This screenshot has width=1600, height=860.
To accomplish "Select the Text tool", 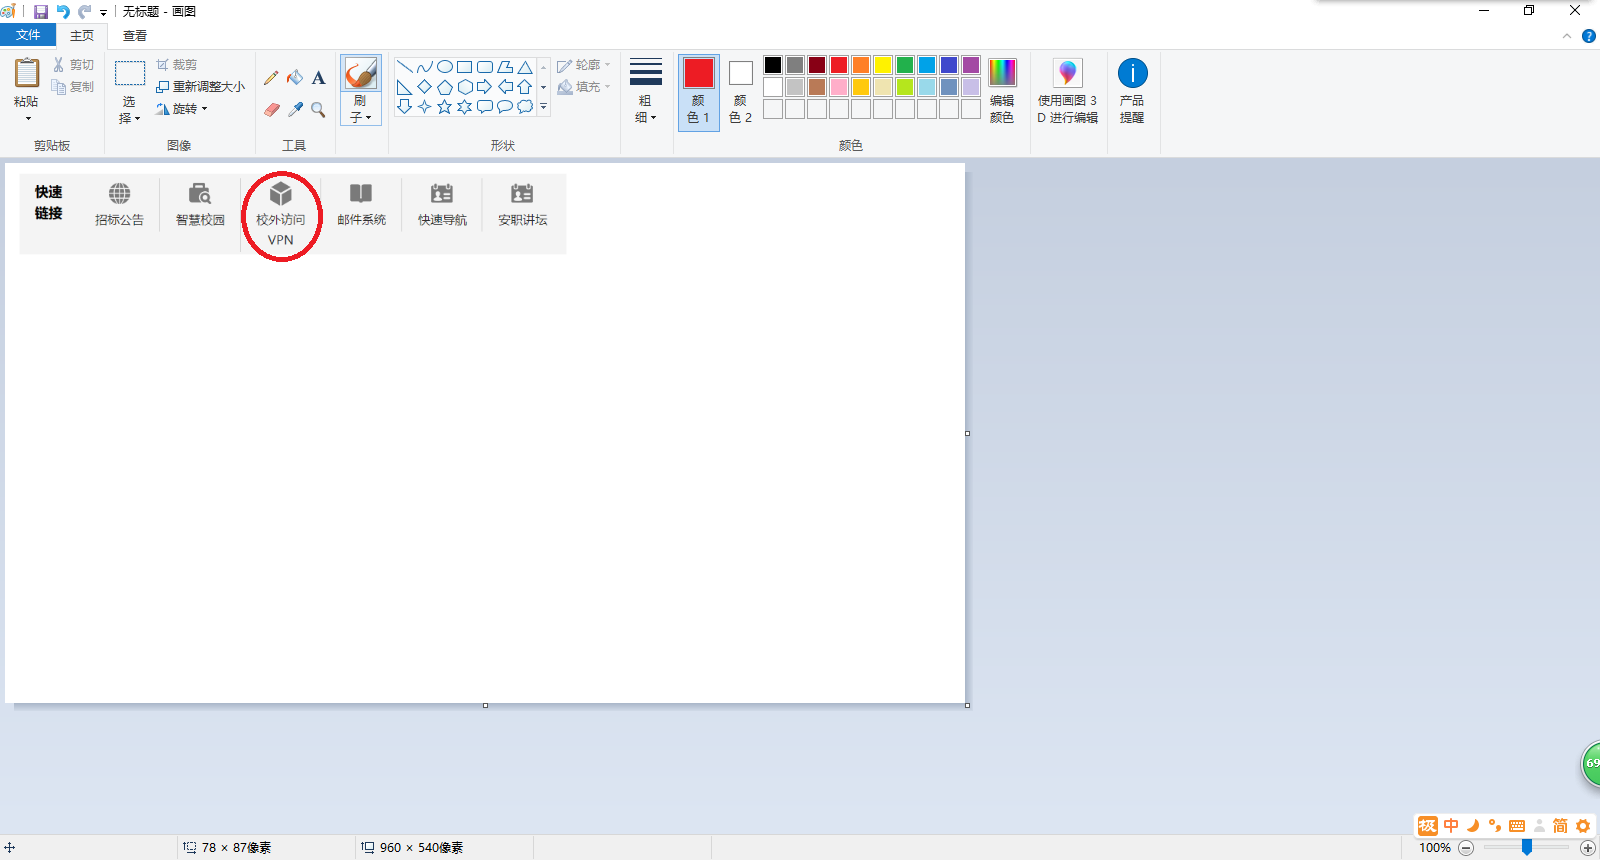I will click(318, 78).
